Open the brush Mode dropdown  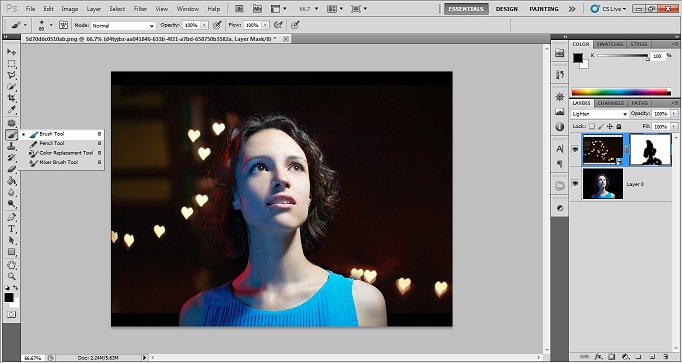coord(123,25)
